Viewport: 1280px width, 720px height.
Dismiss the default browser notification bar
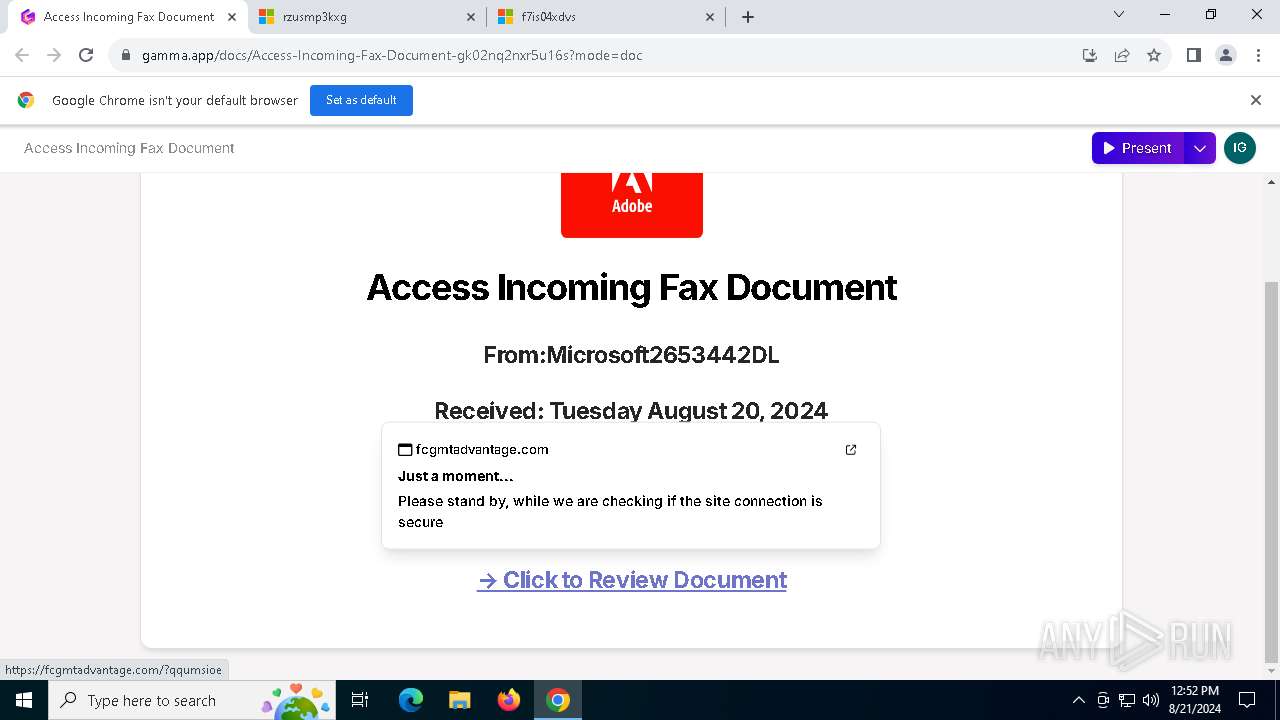coord(1256,100)
